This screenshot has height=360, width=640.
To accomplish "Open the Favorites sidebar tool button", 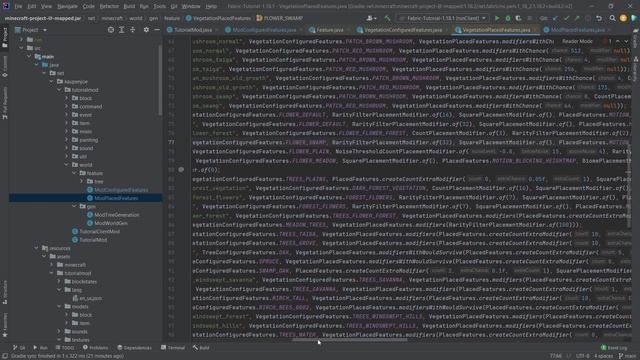I will tap(4, 325).
